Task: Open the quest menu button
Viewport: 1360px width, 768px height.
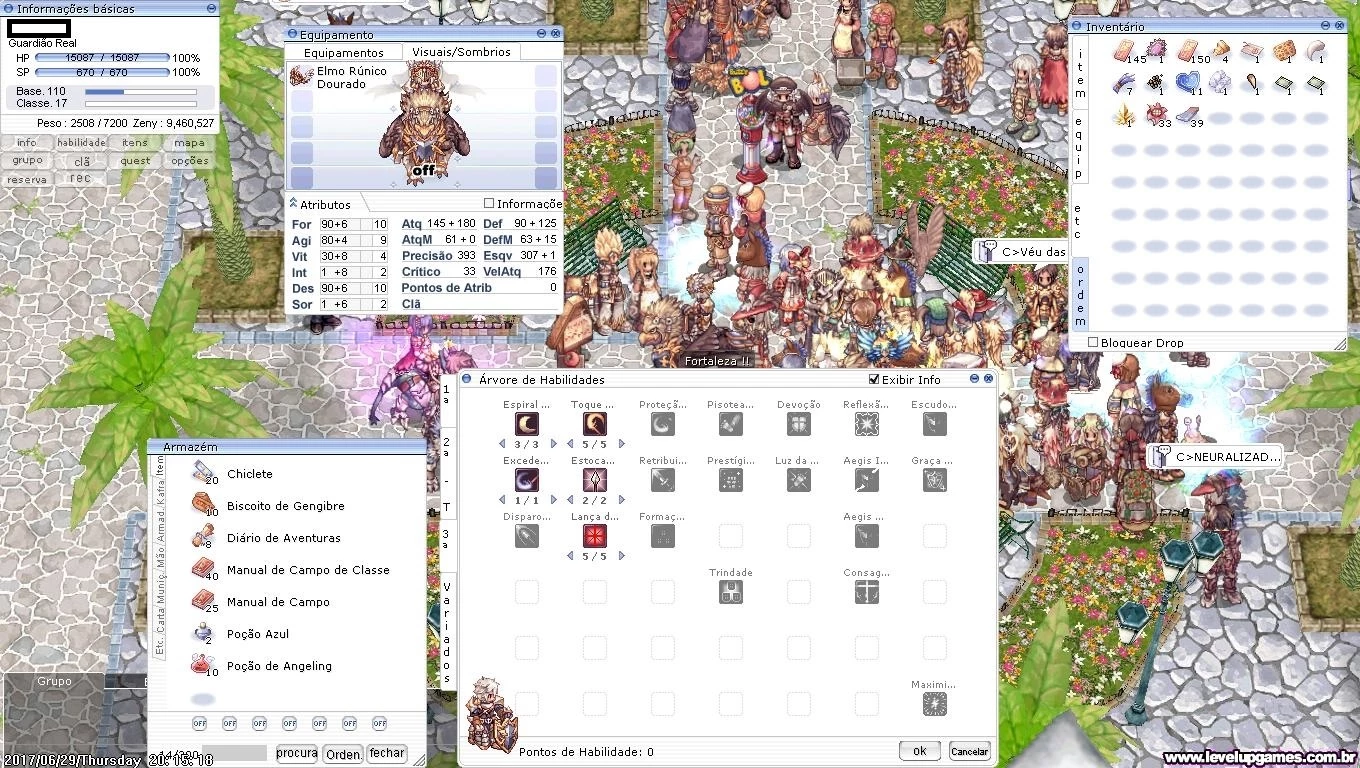Action: click(135, 160)
